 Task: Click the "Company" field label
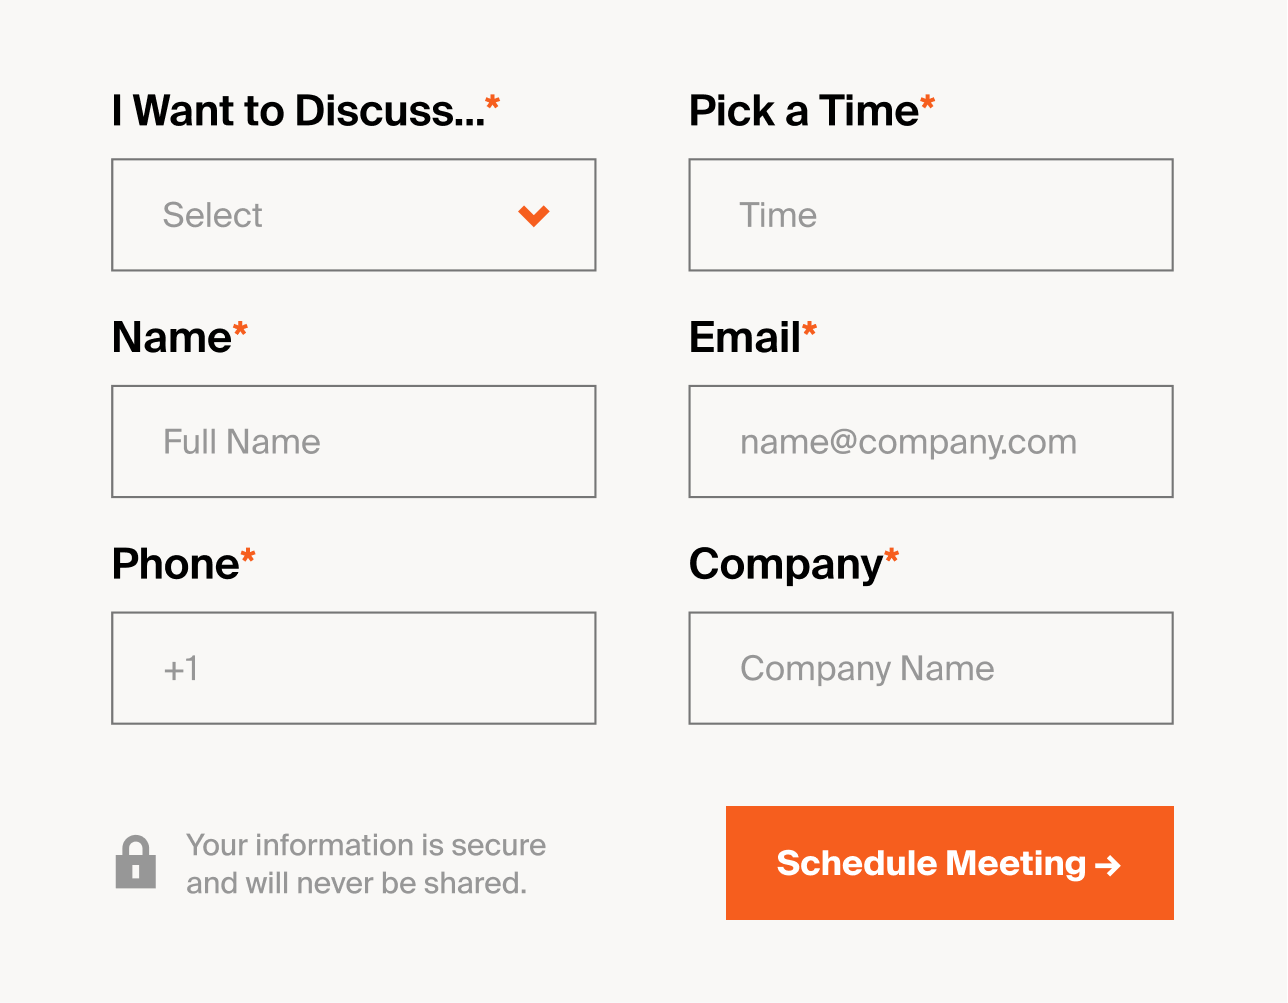coord(786,566)
